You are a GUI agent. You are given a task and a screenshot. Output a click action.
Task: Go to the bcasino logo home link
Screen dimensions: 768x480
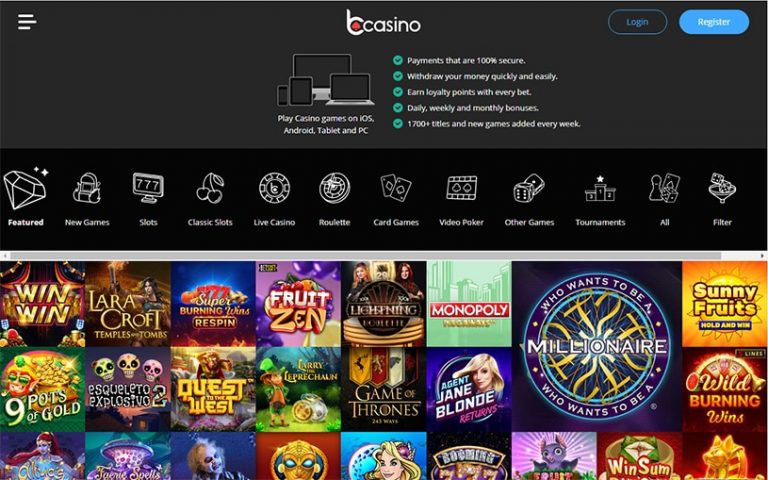[x=384, y=23]
